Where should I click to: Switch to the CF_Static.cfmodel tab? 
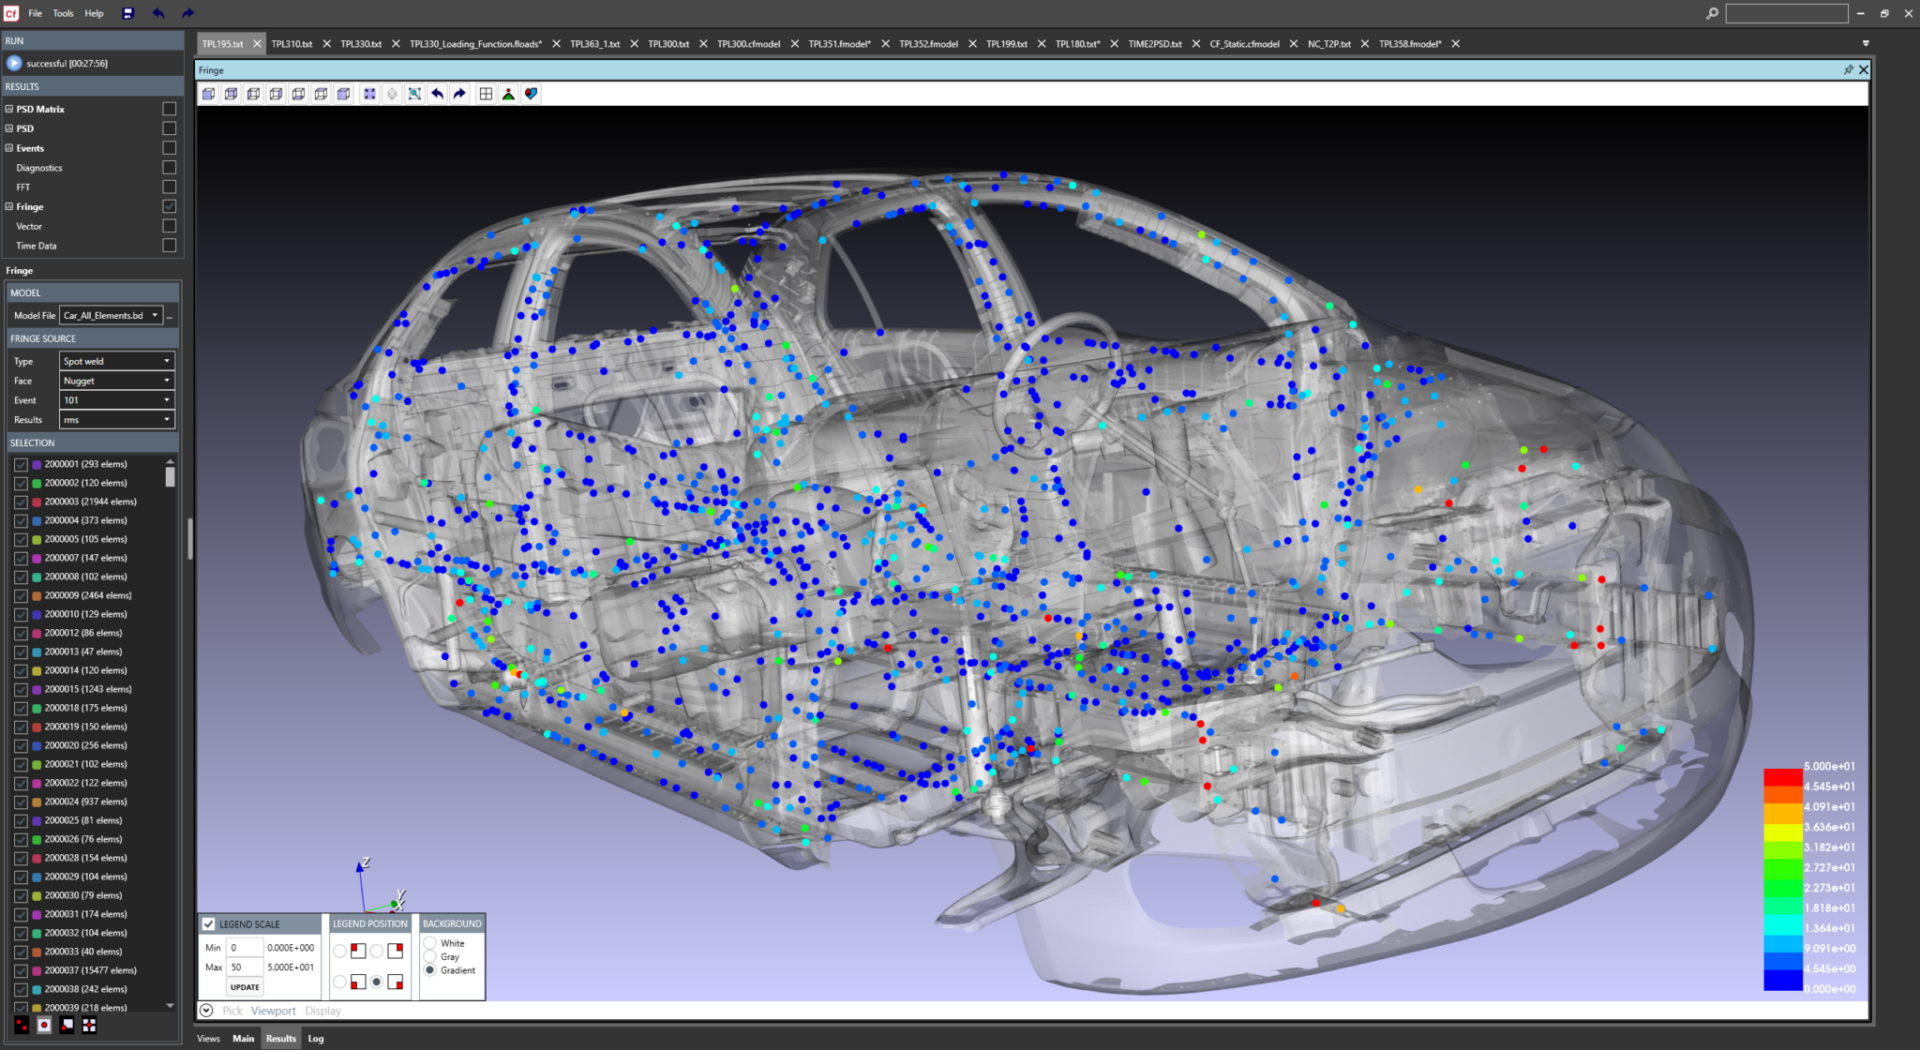(x=1244, y=44)
